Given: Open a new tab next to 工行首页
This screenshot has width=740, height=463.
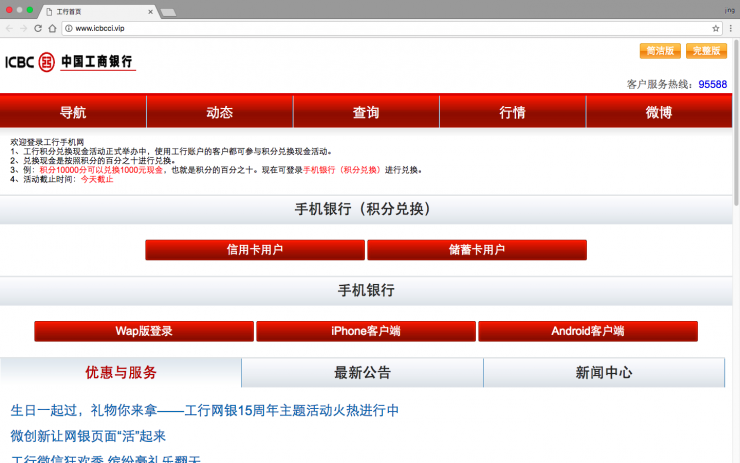Looking at the screenshot, I should (168, 11).
